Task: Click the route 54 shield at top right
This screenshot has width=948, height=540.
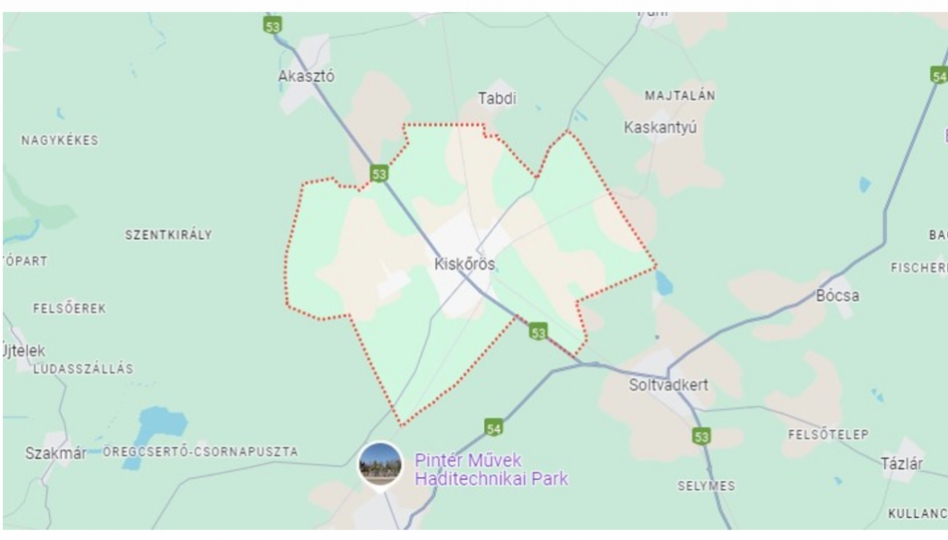Action: (939, 76)
